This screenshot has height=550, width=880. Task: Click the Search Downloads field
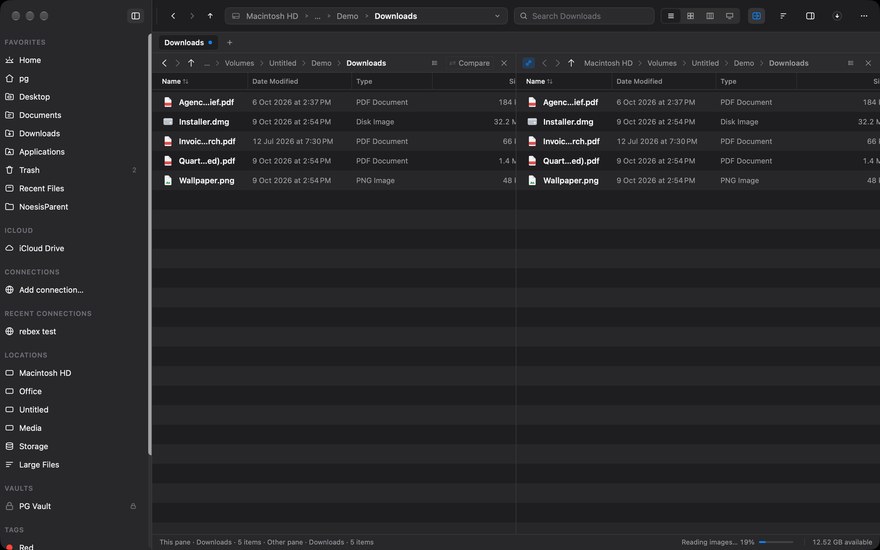[584, 16]
